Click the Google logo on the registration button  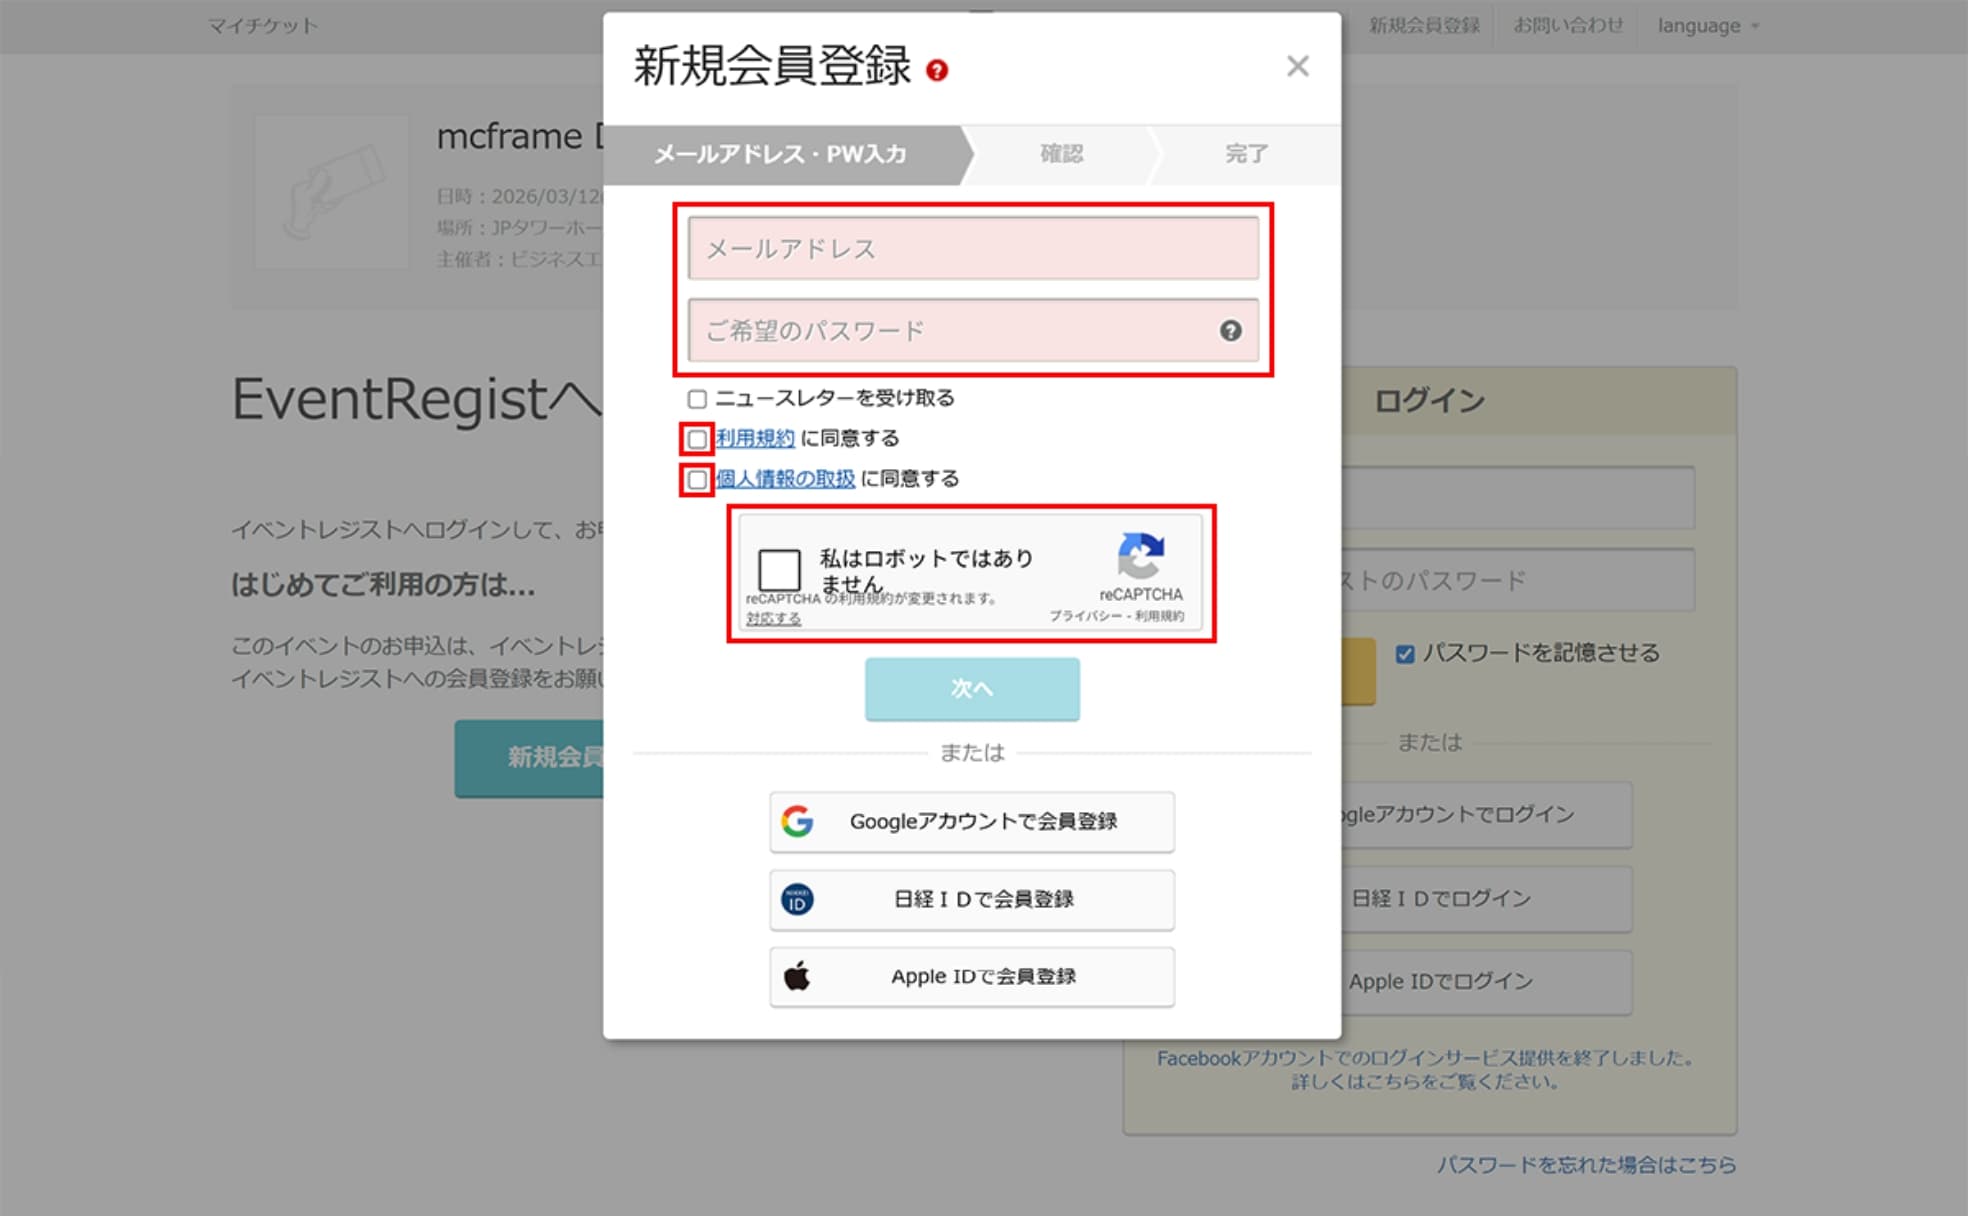pos(797,821)
